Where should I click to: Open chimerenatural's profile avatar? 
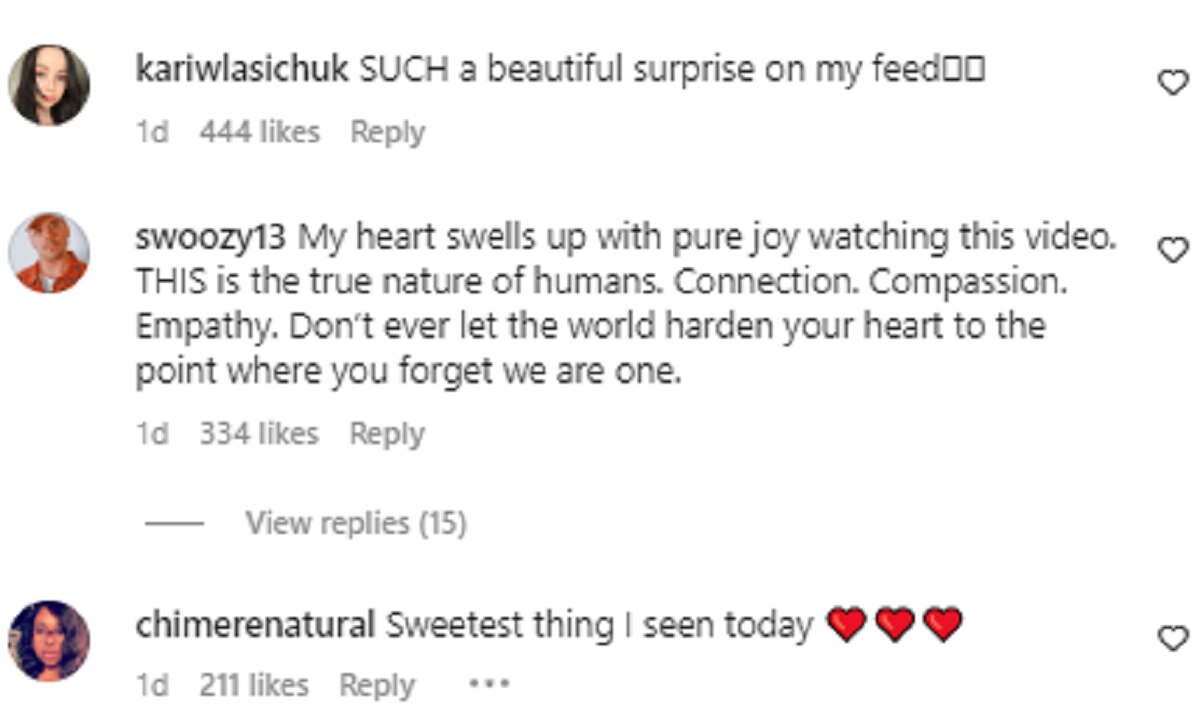tap(49, 641)
